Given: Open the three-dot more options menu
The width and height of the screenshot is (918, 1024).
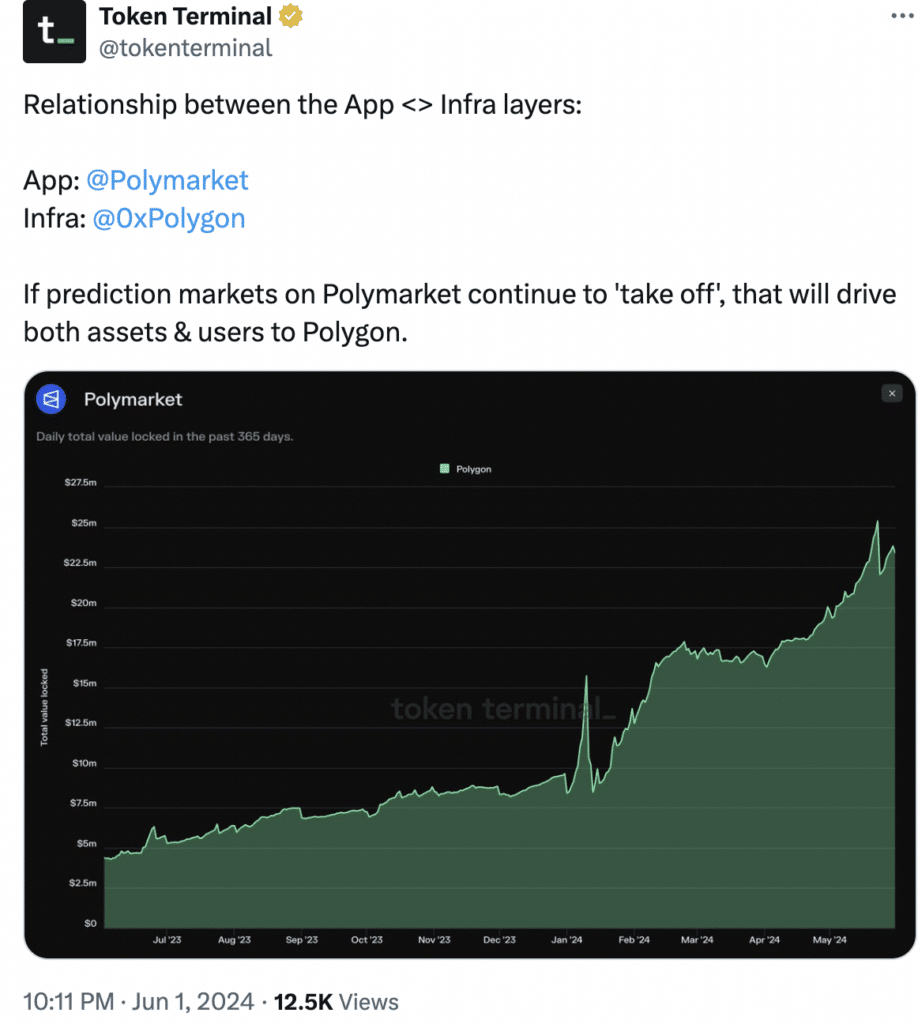Looking at the screenshot, I should (893, 18).
